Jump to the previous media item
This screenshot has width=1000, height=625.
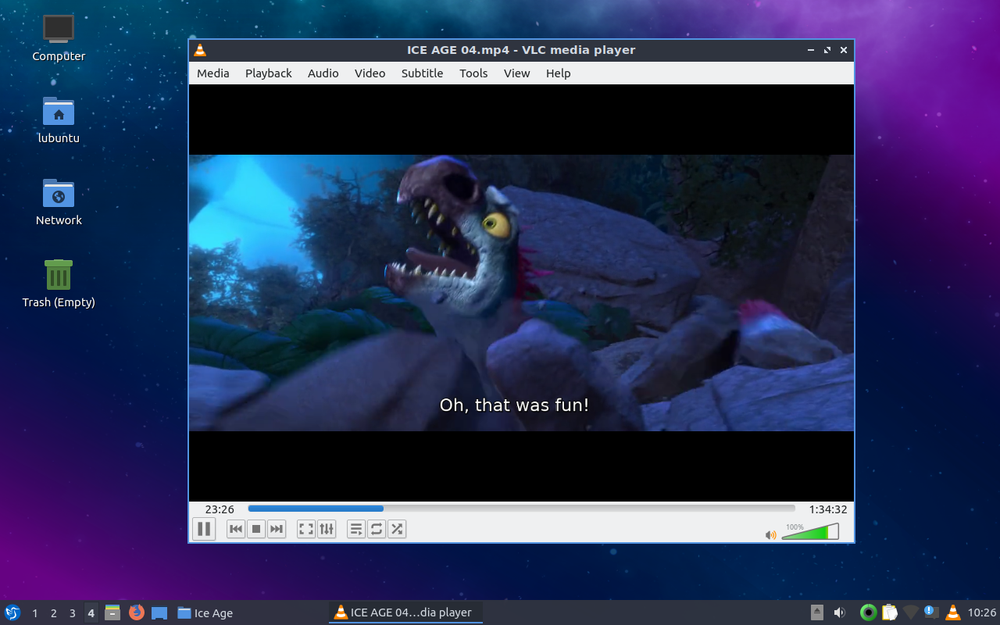pyautogui.click(x=236, y=529)
